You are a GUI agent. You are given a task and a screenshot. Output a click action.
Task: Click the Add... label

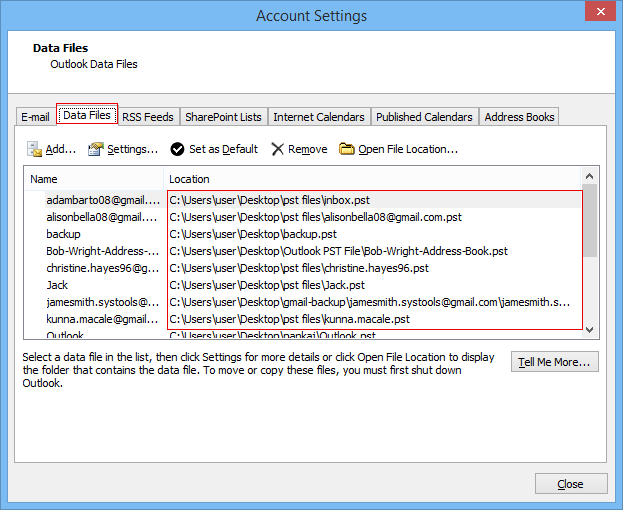click(x=61, y=149)
